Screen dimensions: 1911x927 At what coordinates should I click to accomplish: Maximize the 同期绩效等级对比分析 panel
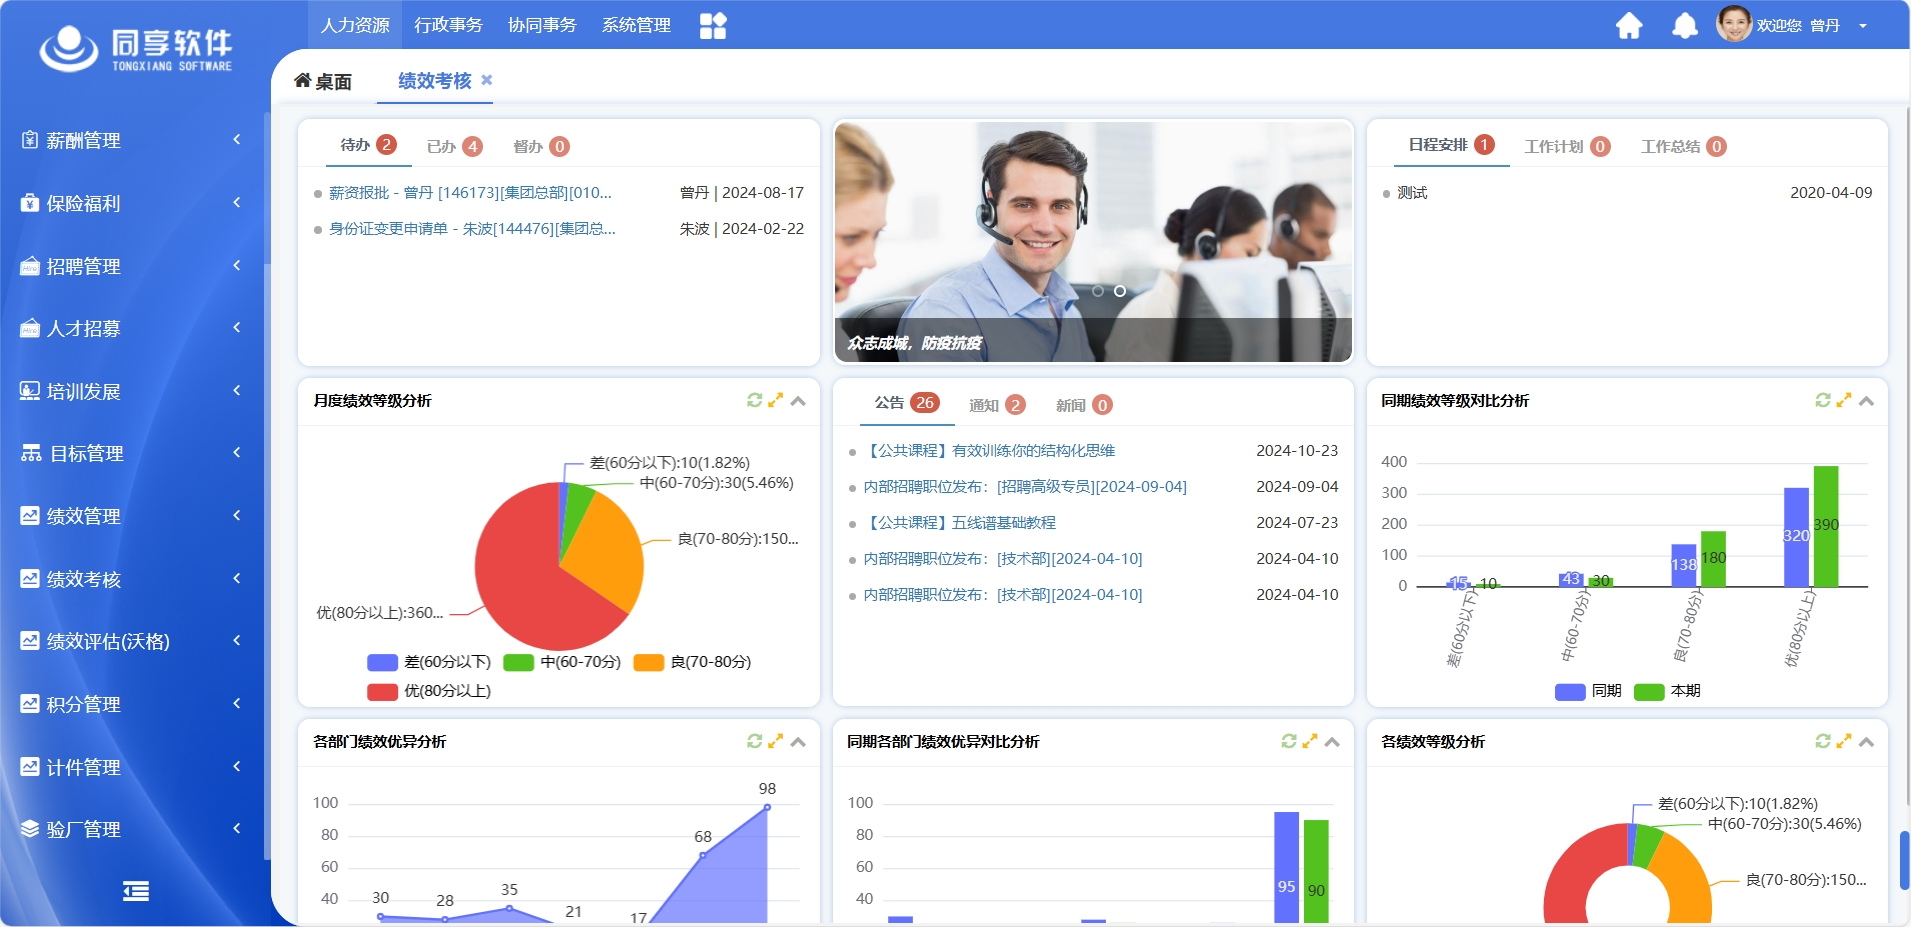pos(1844,400)
